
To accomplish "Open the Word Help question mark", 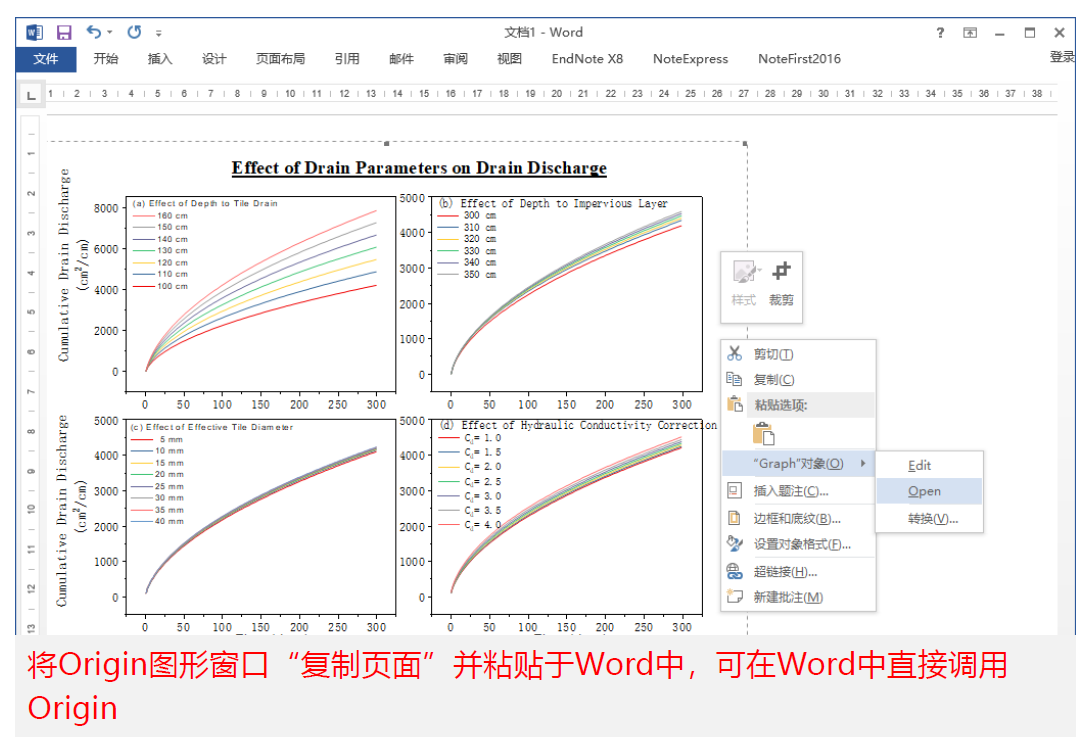I will (940, 33).
